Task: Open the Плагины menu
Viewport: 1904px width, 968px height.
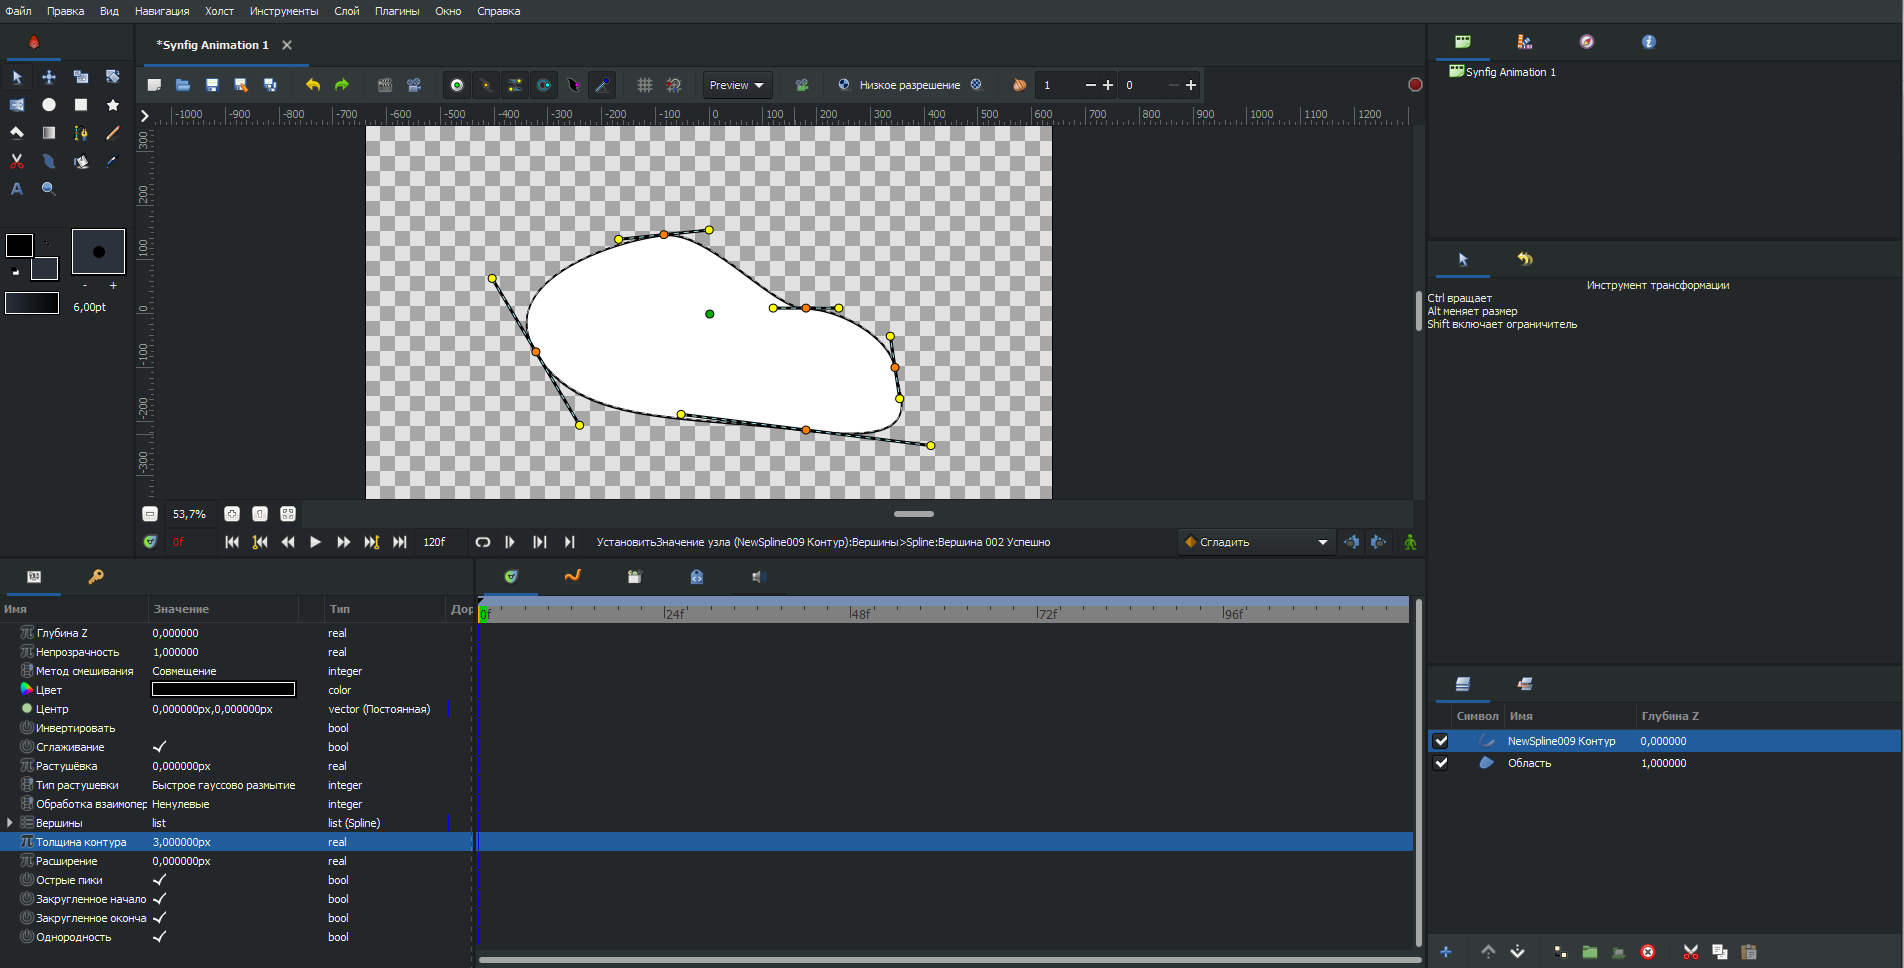Action: point(396,11)
